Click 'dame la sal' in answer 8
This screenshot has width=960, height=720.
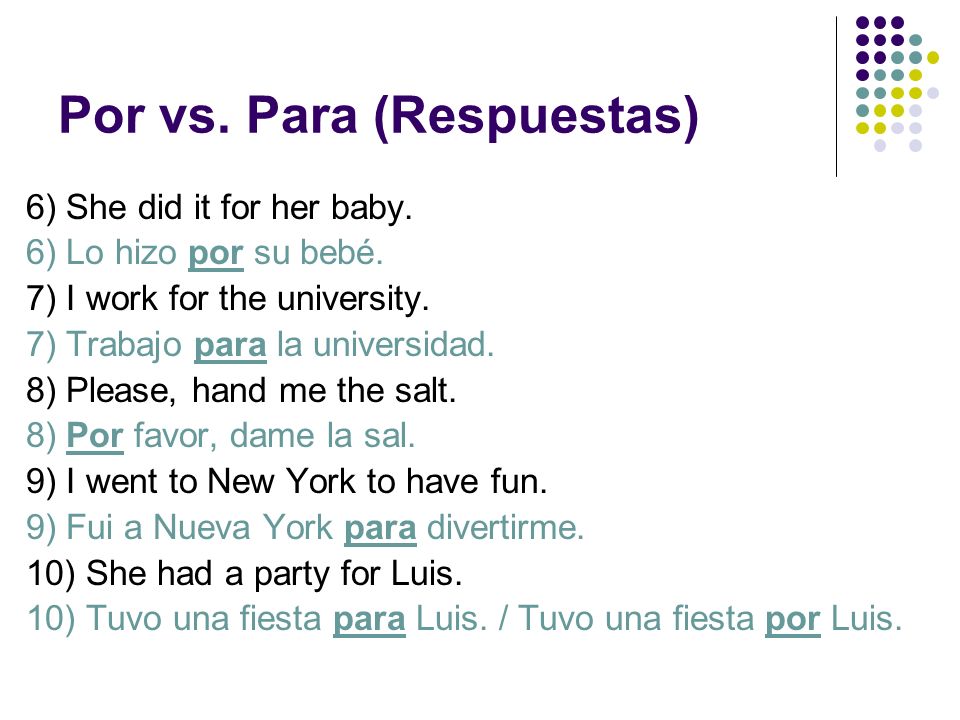323,436
